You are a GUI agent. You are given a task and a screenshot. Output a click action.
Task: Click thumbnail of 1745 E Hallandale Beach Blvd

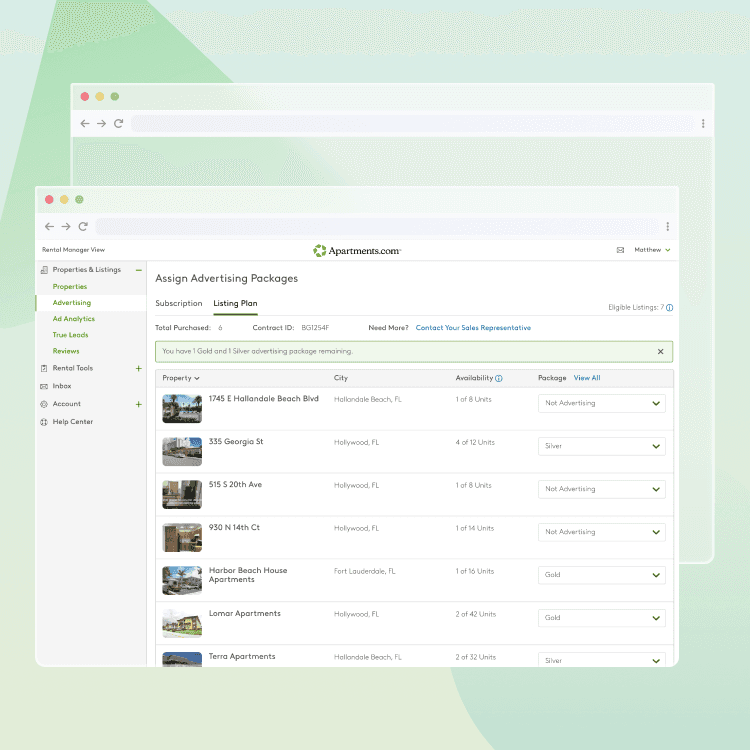(x=182, y=408)
